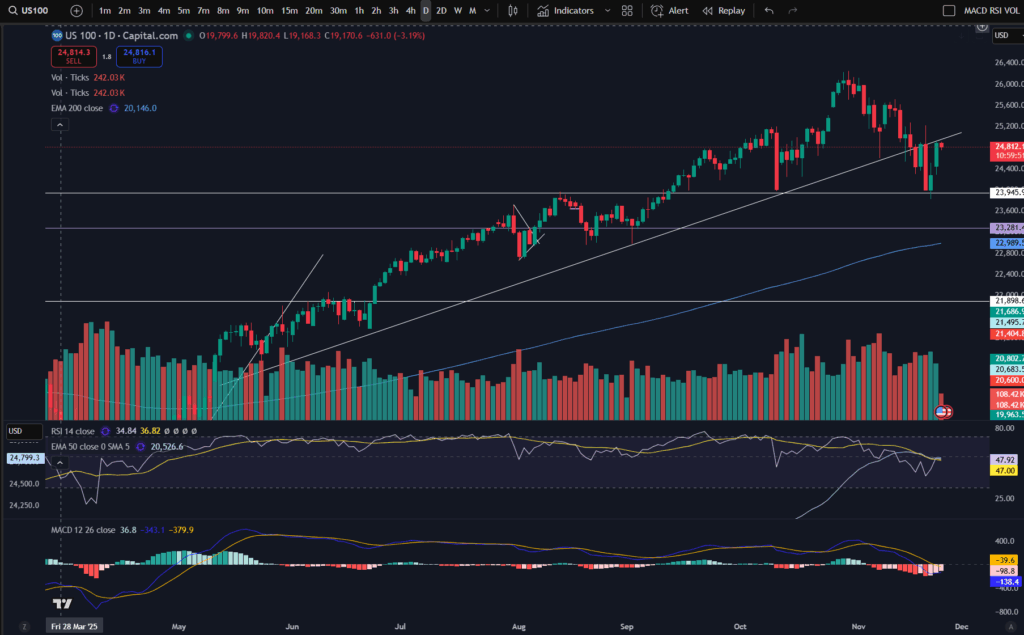Switch to the 5m timeframe
1024x635 pixels.
184,10
